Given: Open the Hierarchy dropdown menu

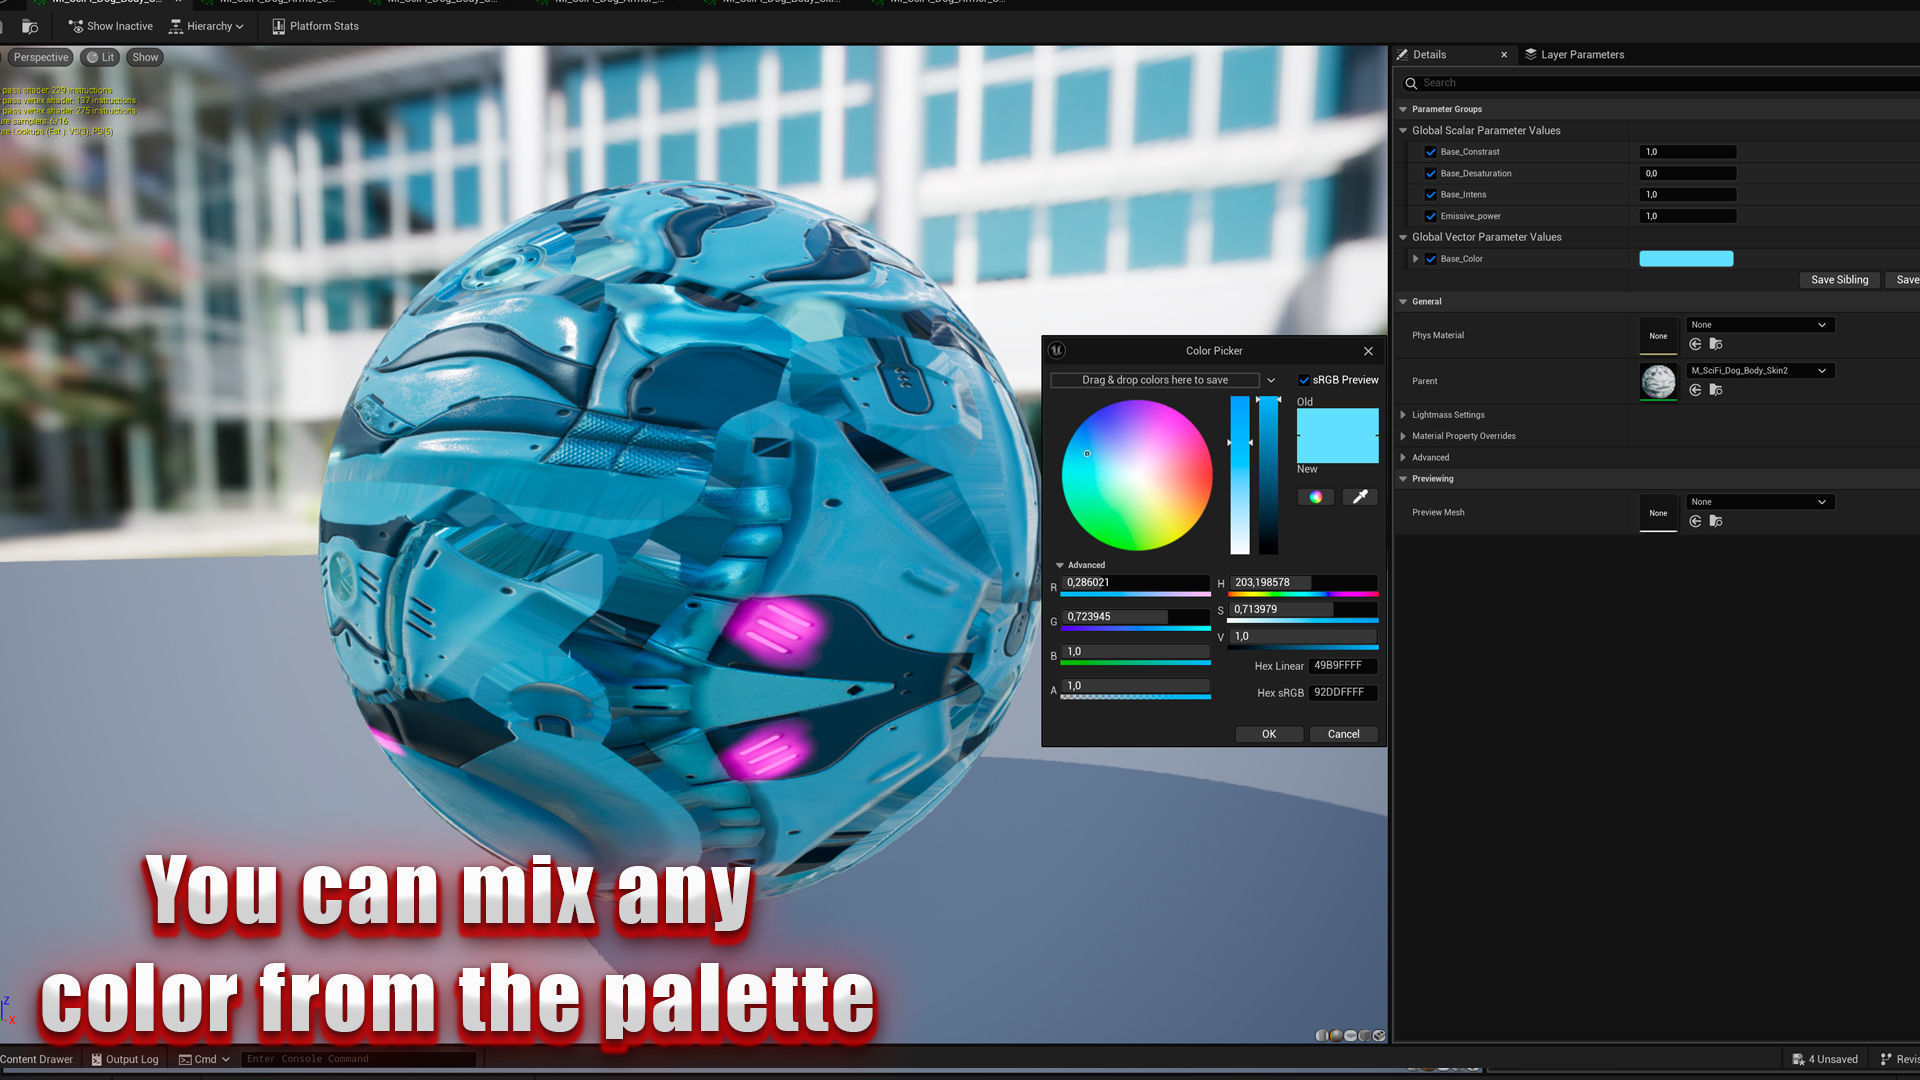Looking at the screenshot, I should [x=206, y=26].
